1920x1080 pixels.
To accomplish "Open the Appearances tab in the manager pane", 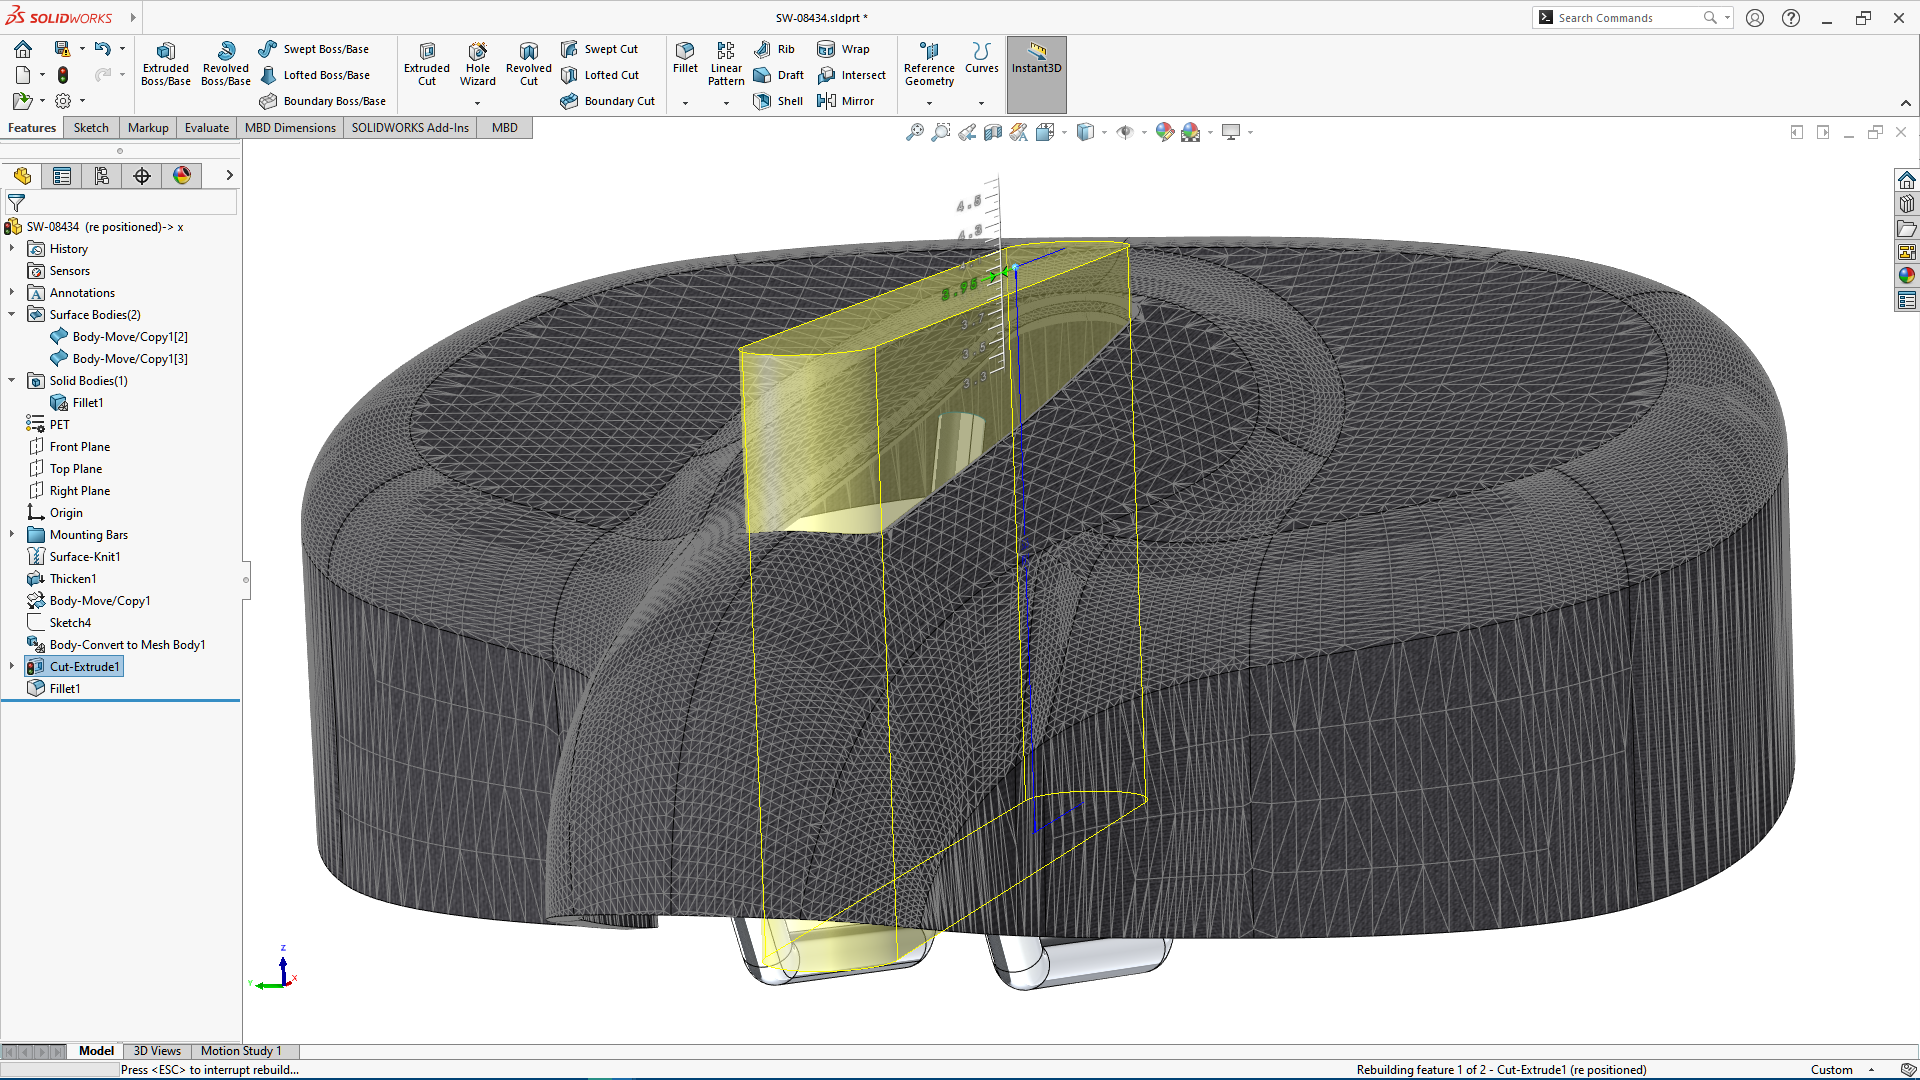I will pyautogui.click(x=182, y=176).
